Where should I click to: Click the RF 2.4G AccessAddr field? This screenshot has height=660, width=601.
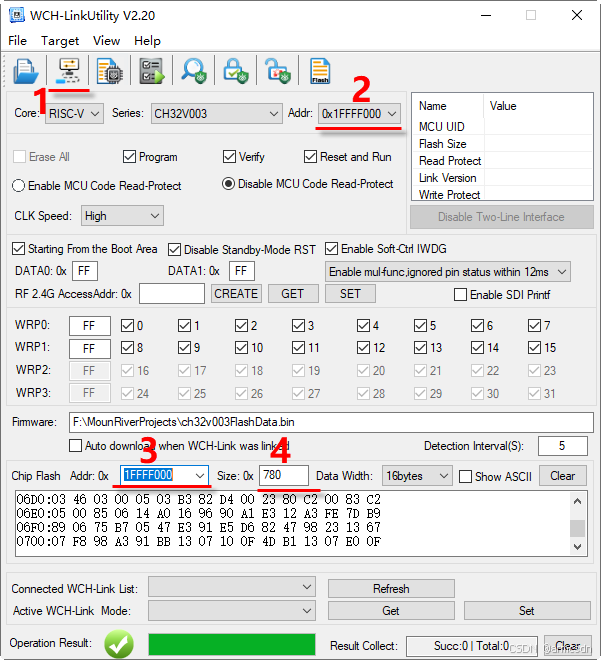(x=172, y=293)
